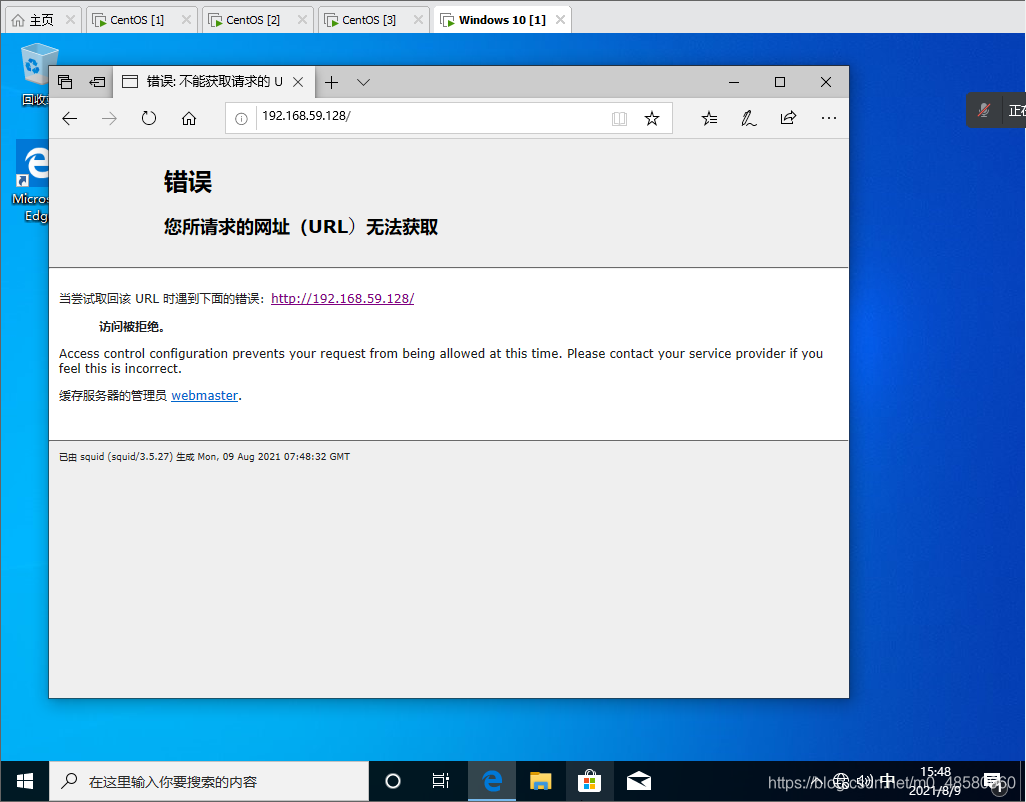Click the 访问被拒绝 error text

[132, 326]
